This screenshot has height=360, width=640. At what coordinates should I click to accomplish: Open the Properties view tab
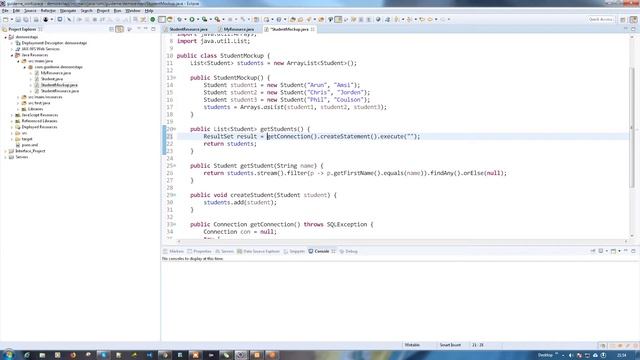(x=200, y=251)
